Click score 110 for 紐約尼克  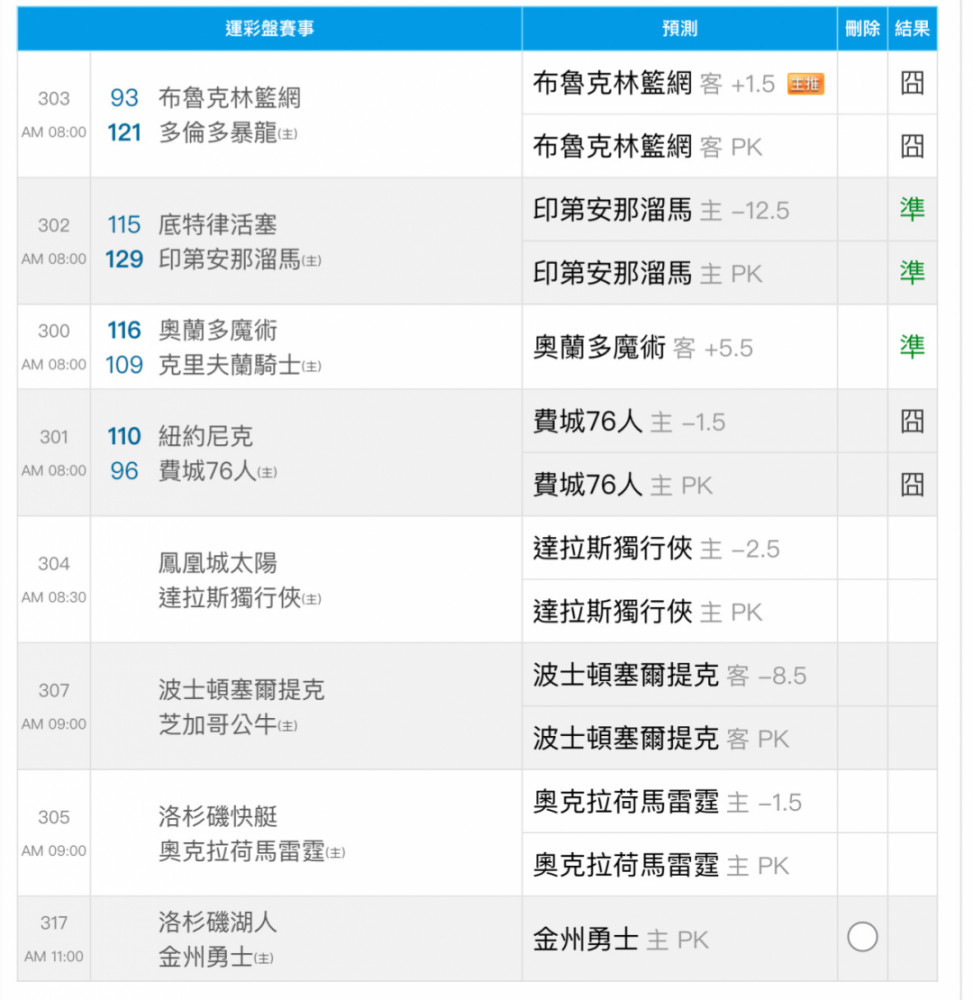tap(124, 436)
